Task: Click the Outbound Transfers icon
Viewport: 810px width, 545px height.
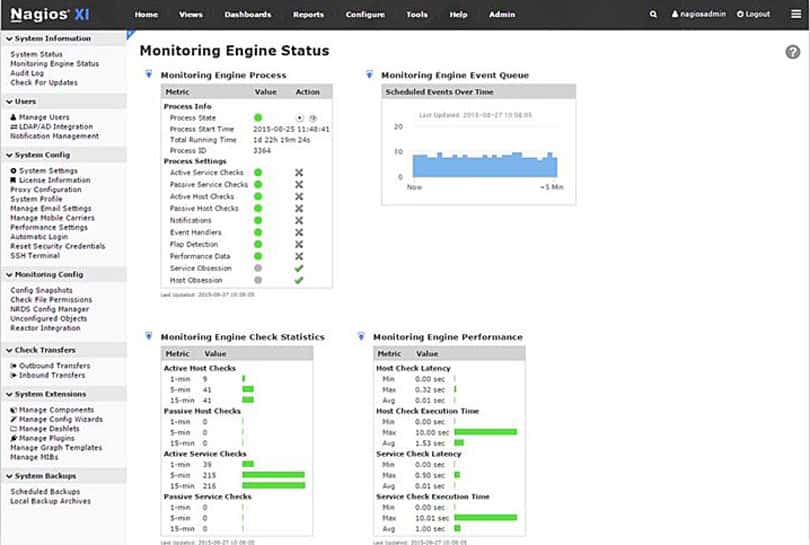Action: click(x=14, y=366)
